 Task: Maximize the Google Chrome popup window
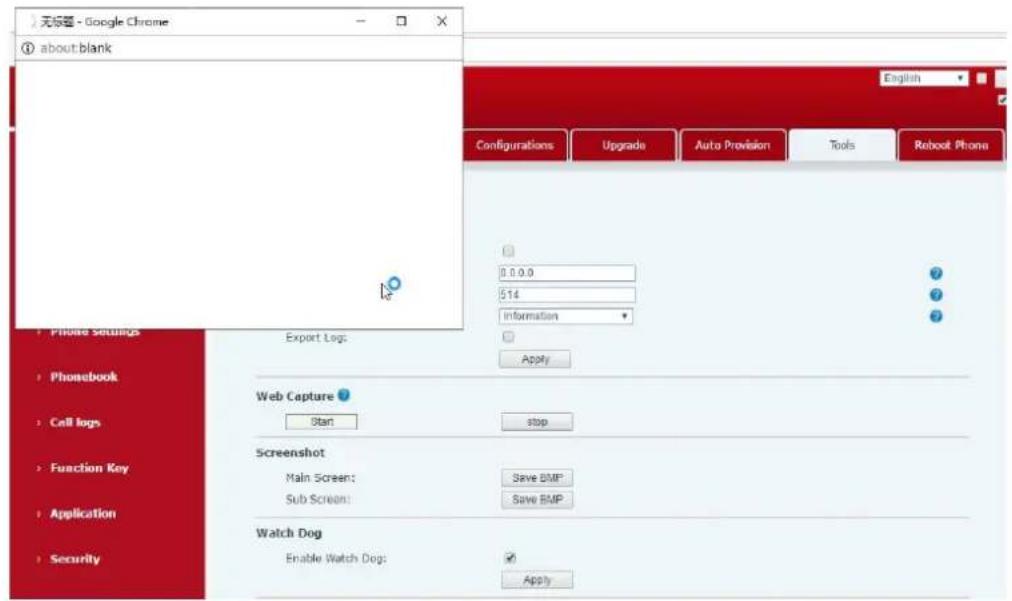(x=401, y=21)
